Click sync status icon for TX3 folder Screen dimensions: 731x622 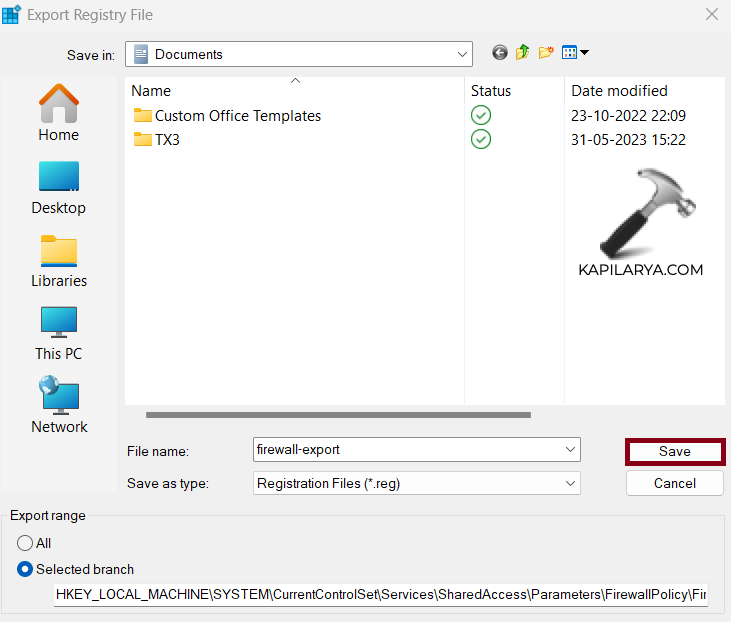481,139
